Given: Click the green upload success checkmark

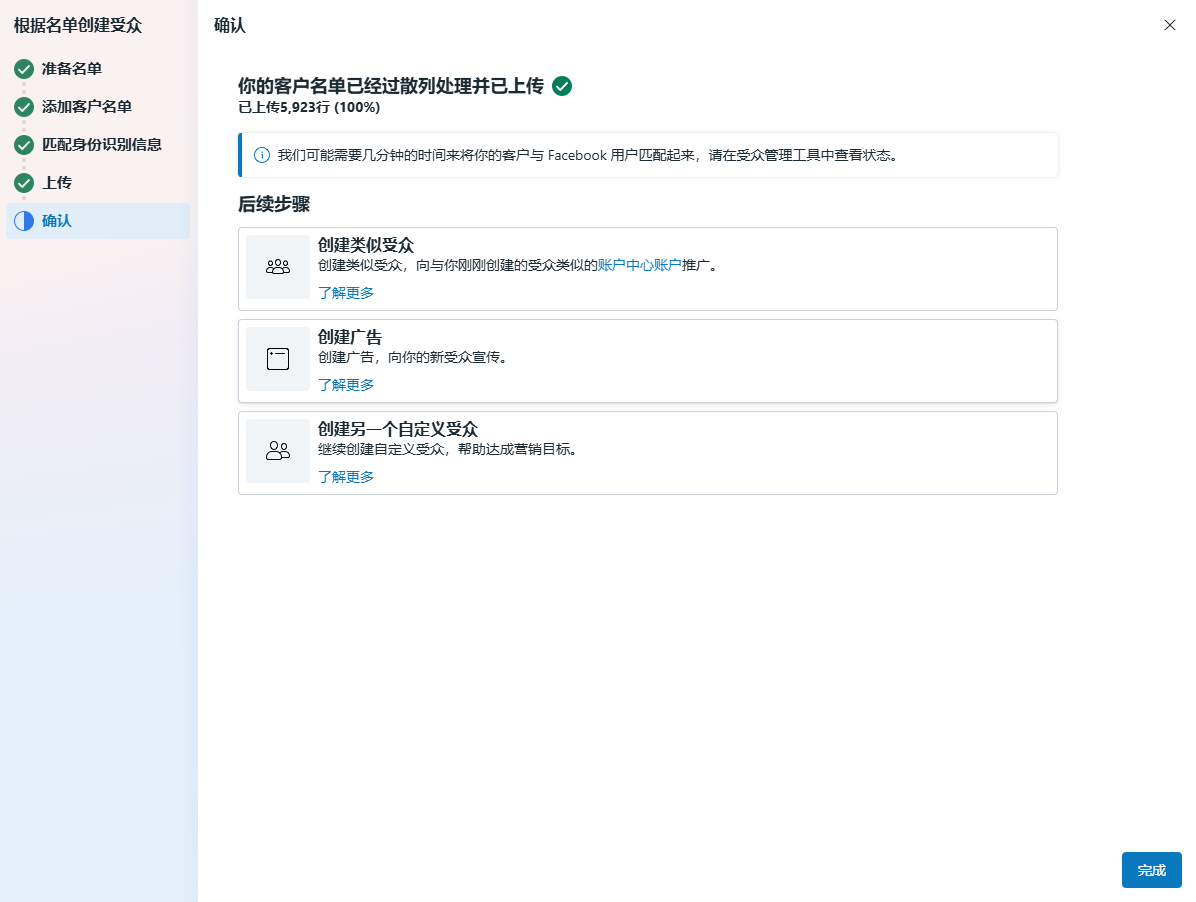Looking at the screenshot, I should [x=562, y=86].
